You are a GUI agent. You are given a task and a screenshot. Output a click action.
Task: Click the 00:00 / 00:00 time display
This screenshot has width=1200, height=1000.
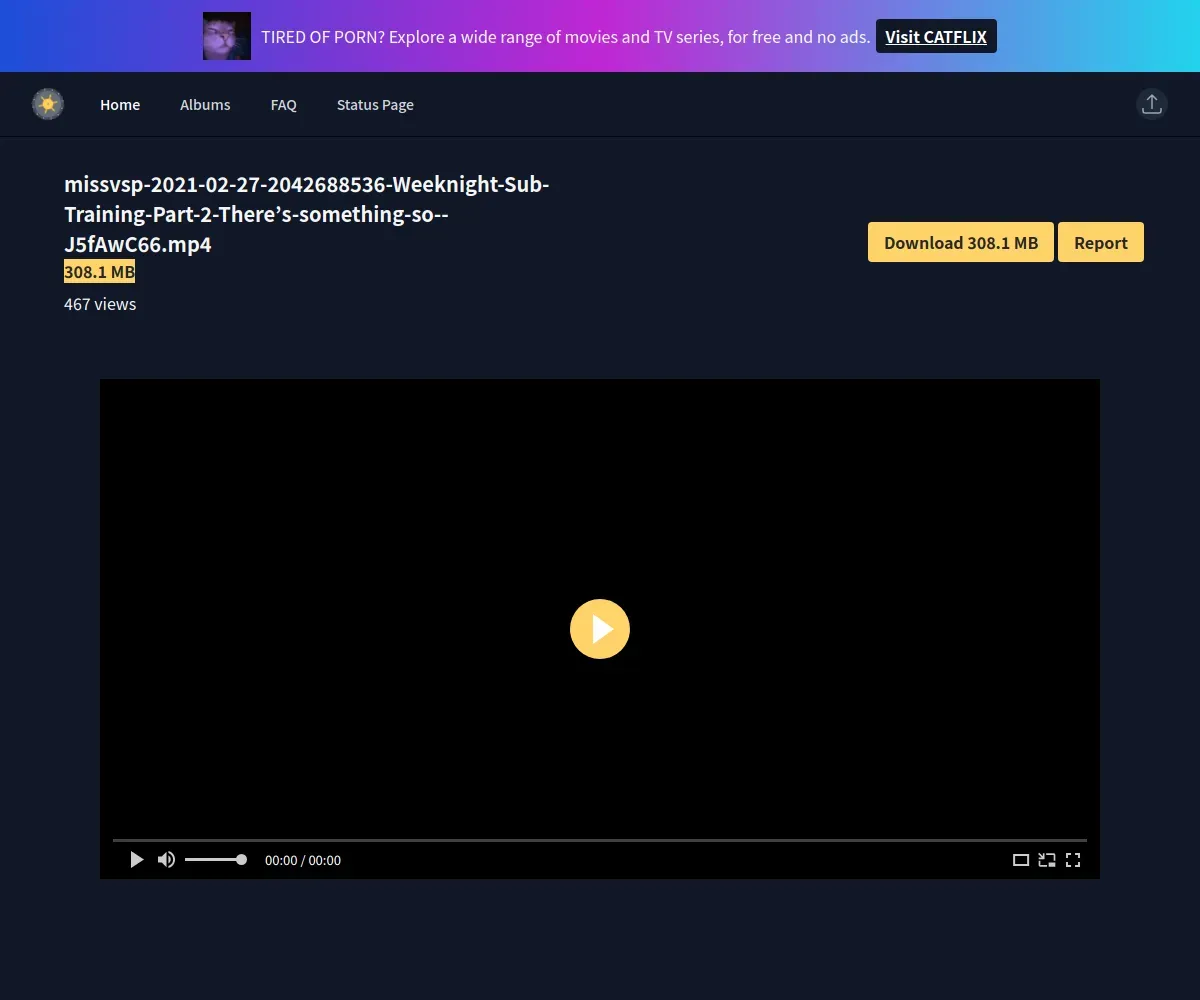(303, 860)
